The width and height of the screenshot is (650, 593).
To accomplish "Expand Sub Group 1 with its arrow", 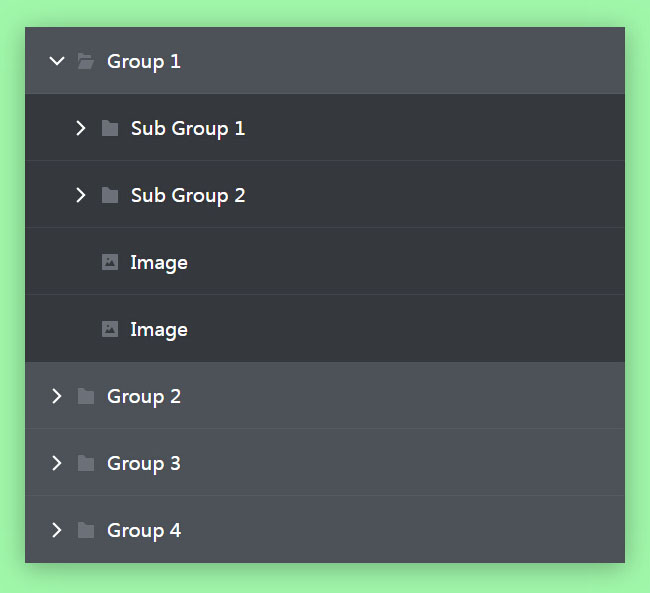I will point(81,128).
